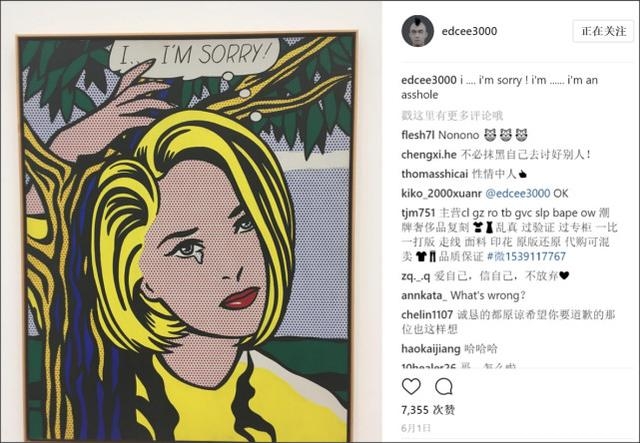
Task: Like the post with the heart icon
Action: [x=411, y=386]
